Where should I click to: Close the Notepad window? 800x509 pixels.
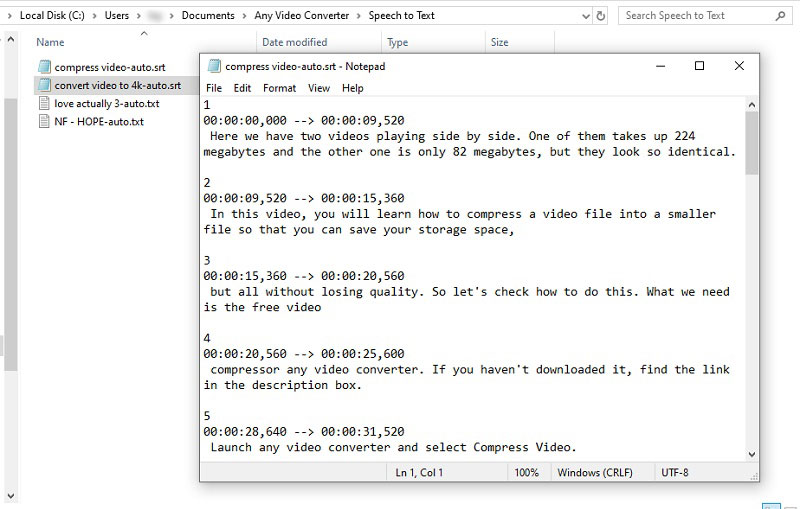(739, 66)
